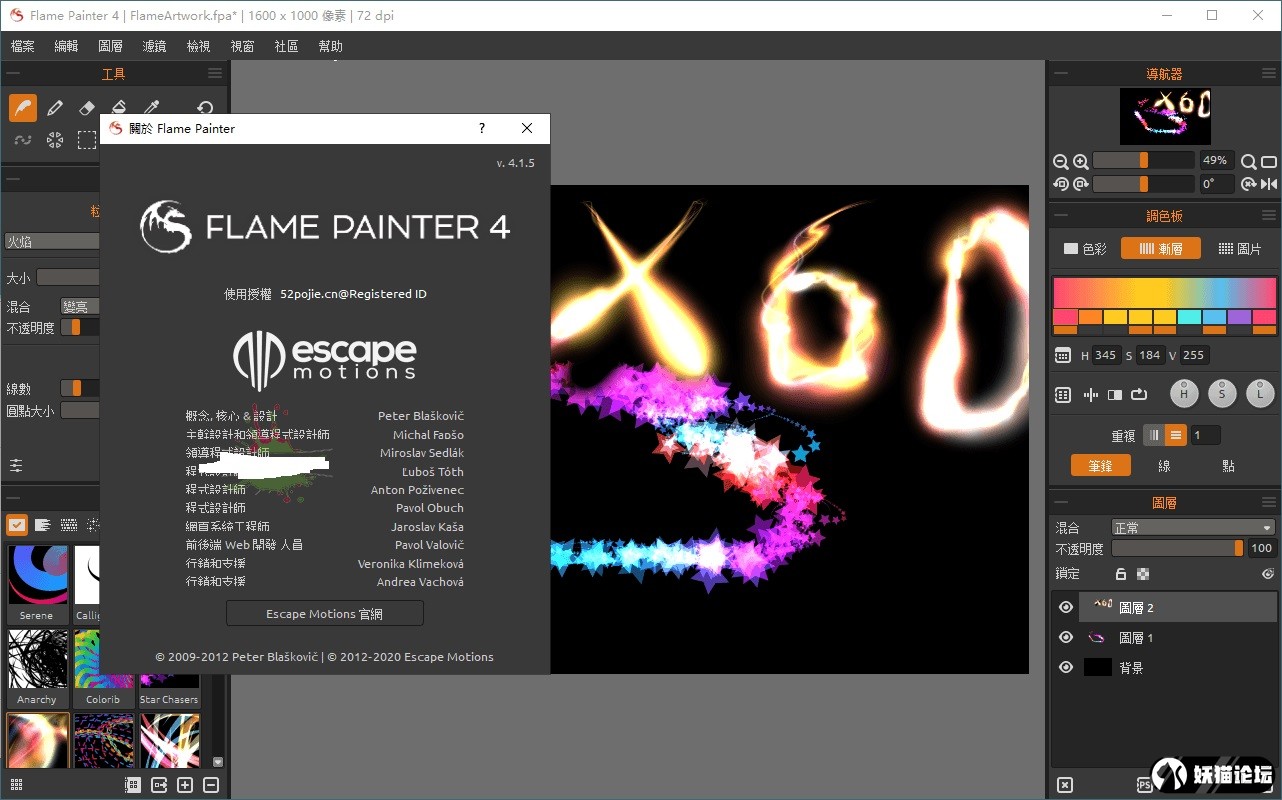The height and width of the screenshot is (800, 1282).
Task: Select the flame brush tool
Action: [22, 108]
